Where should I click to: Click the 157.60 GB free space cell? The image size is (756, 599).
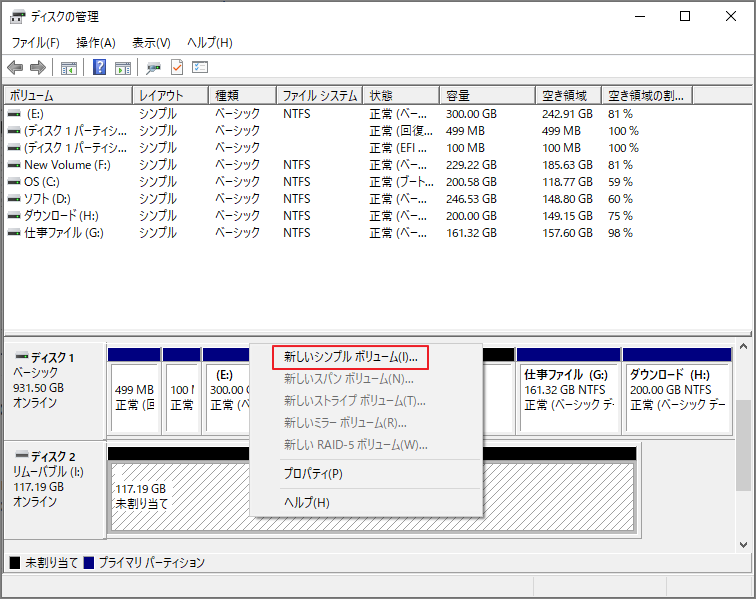coord(567,233)
